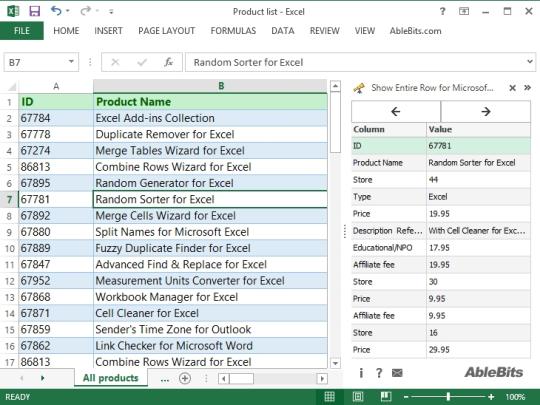Click the horizontal scrollbar right arrow
Image resolution: width=540 pixels, height=405 pixels.
point(322,379)
